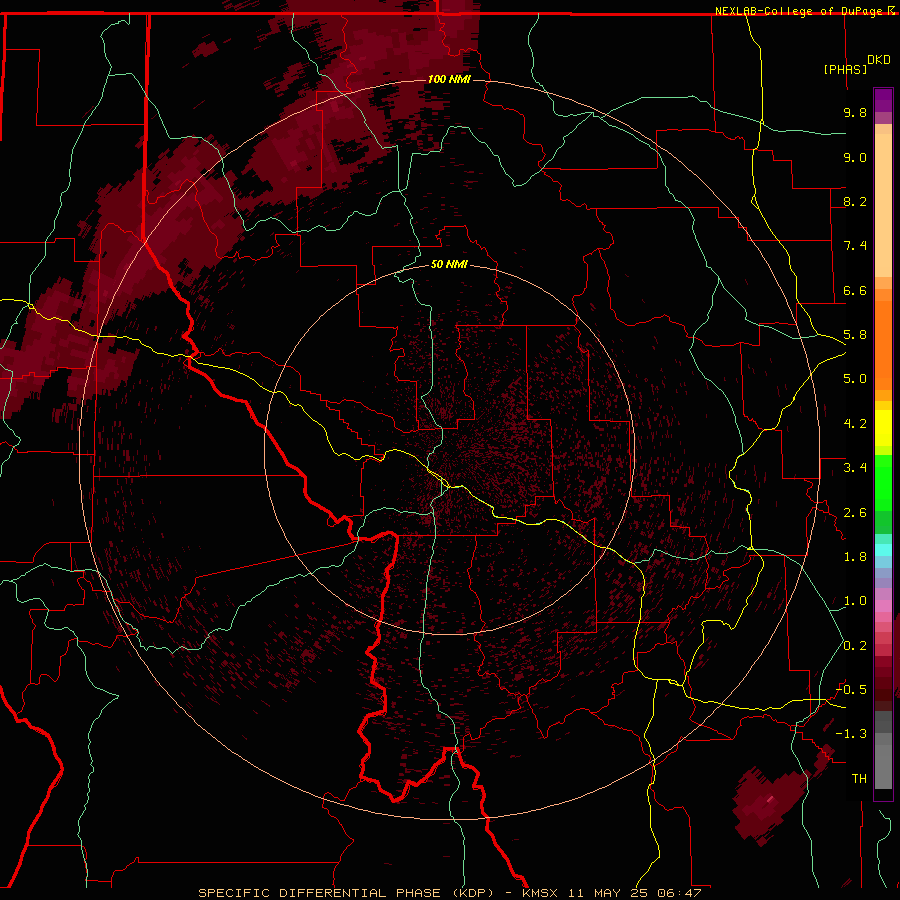Image resolution: width=900 pixels, height=900 pixels.
Task: Click the bright green swatch on the color scale
Action: 883,482
